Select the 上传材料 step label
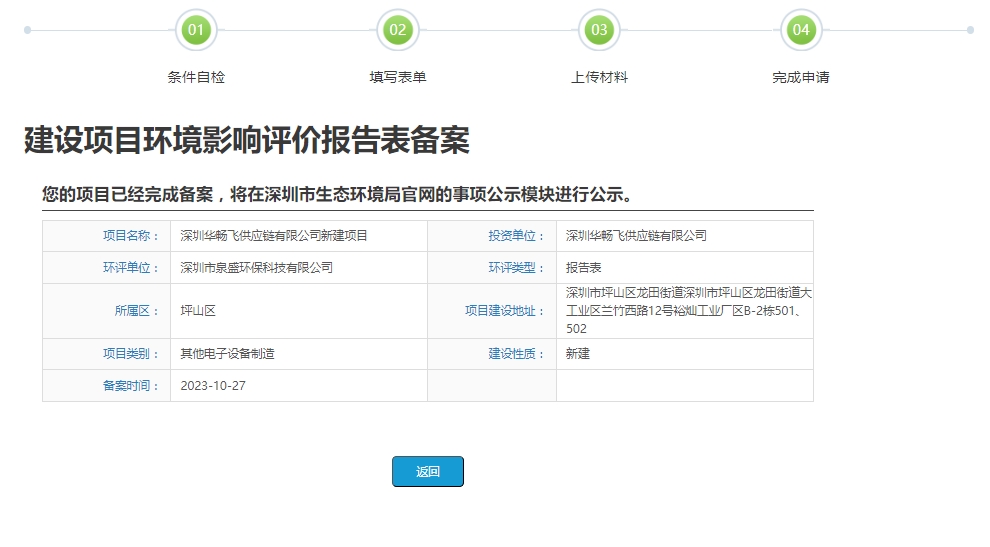This screenshot has width=990, height=547. [x=599, y=77]
